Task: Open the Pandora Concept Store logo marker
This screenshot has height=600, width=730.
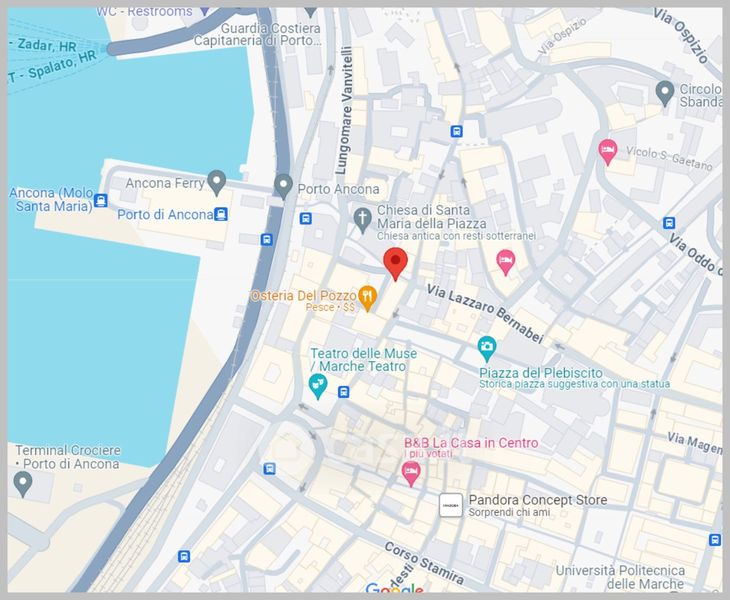Action: click(x=451, y=506)
